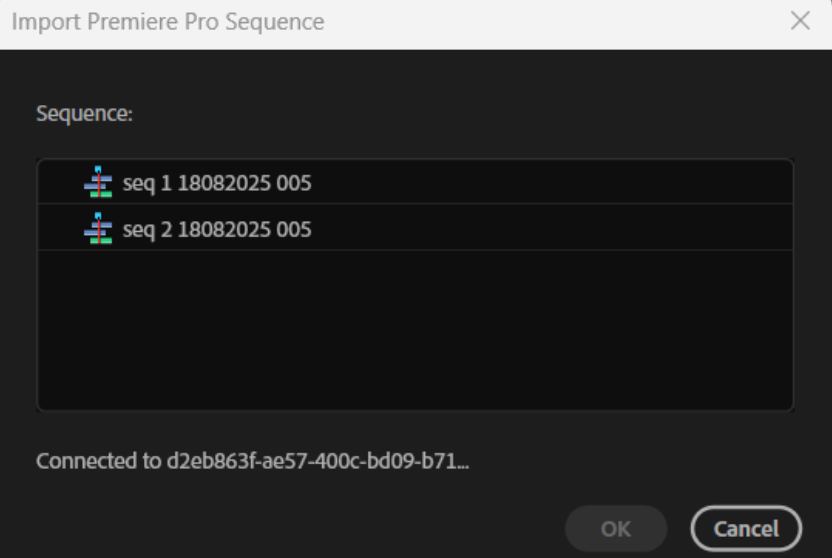This screenshot has width=832, height=558.
Task: Click blank space right of seq 1 name
Action: tap(552, 182)
